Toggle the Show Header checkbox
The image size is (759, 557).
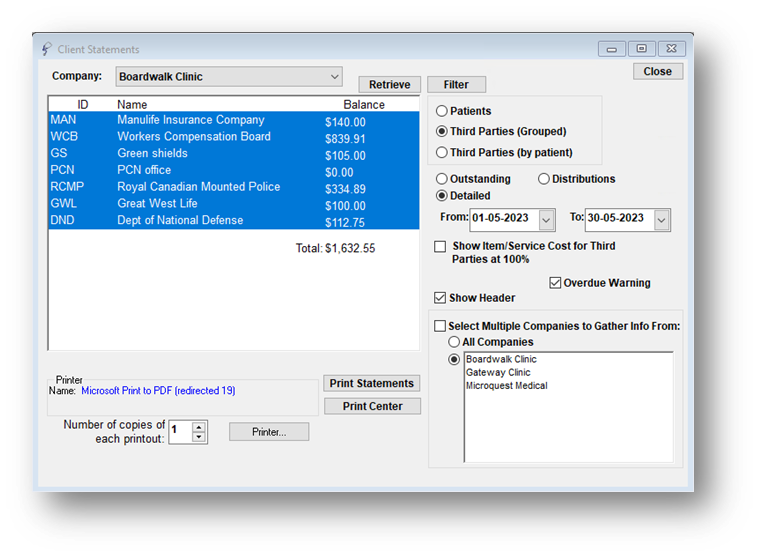(440, 298)
